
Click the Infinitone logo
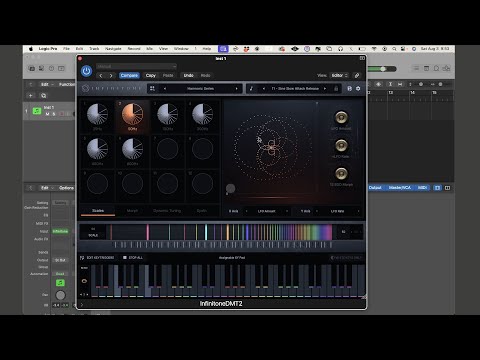click(x=86, y=88)
